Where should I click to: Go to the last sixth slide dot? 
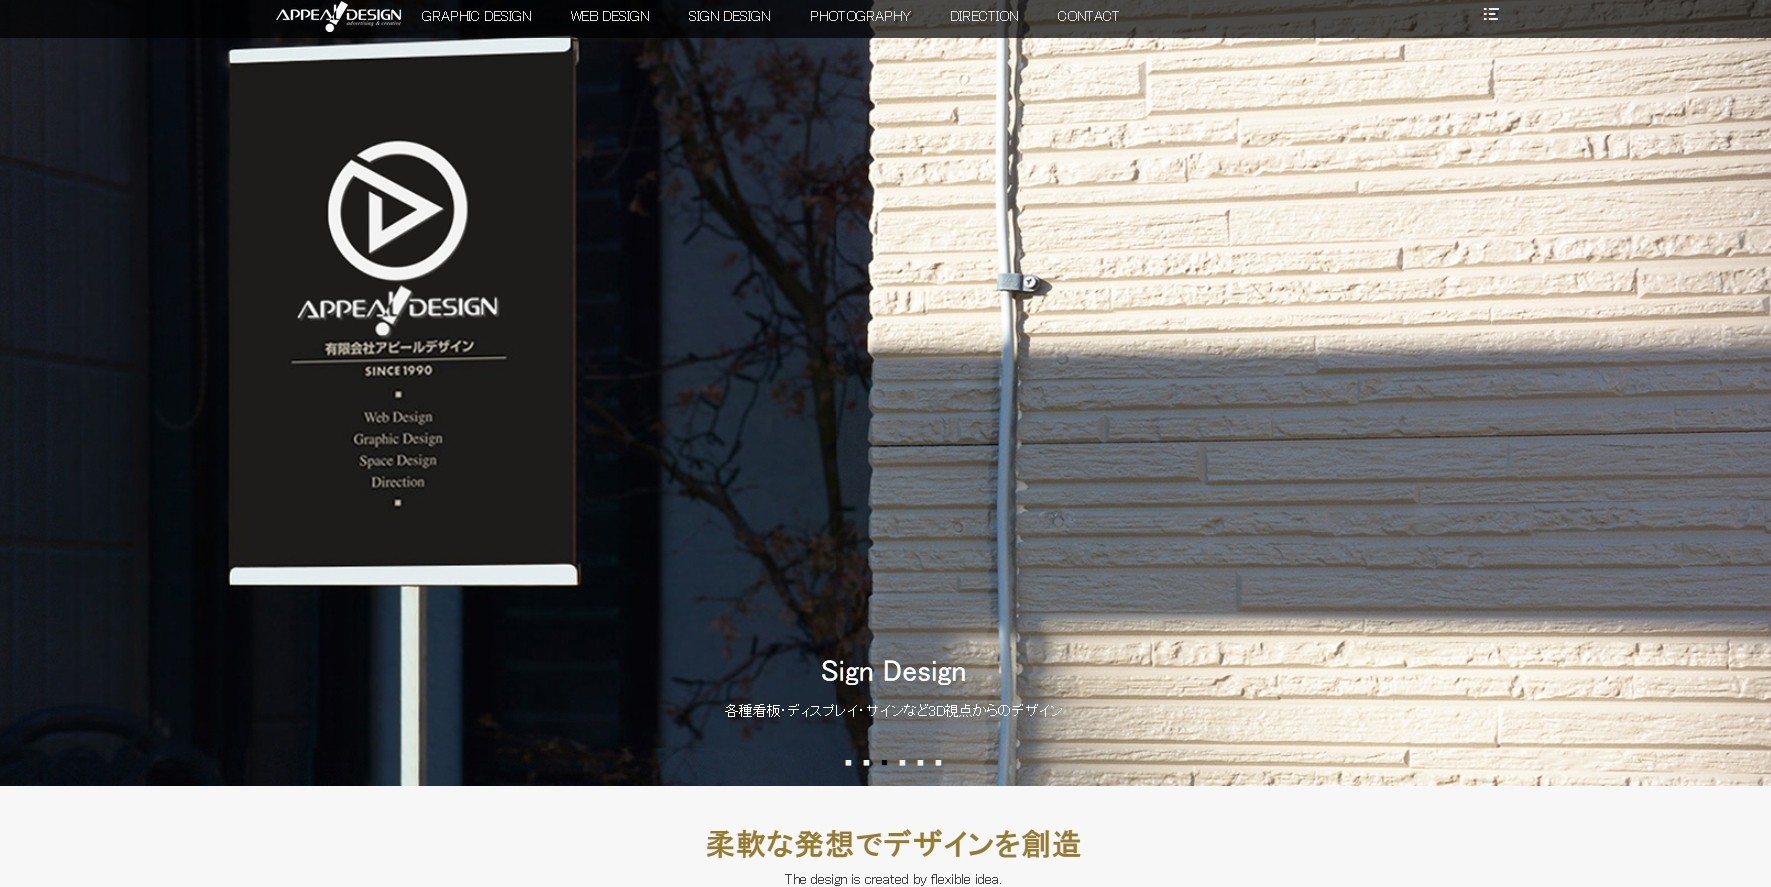click(x=938, y=762)
